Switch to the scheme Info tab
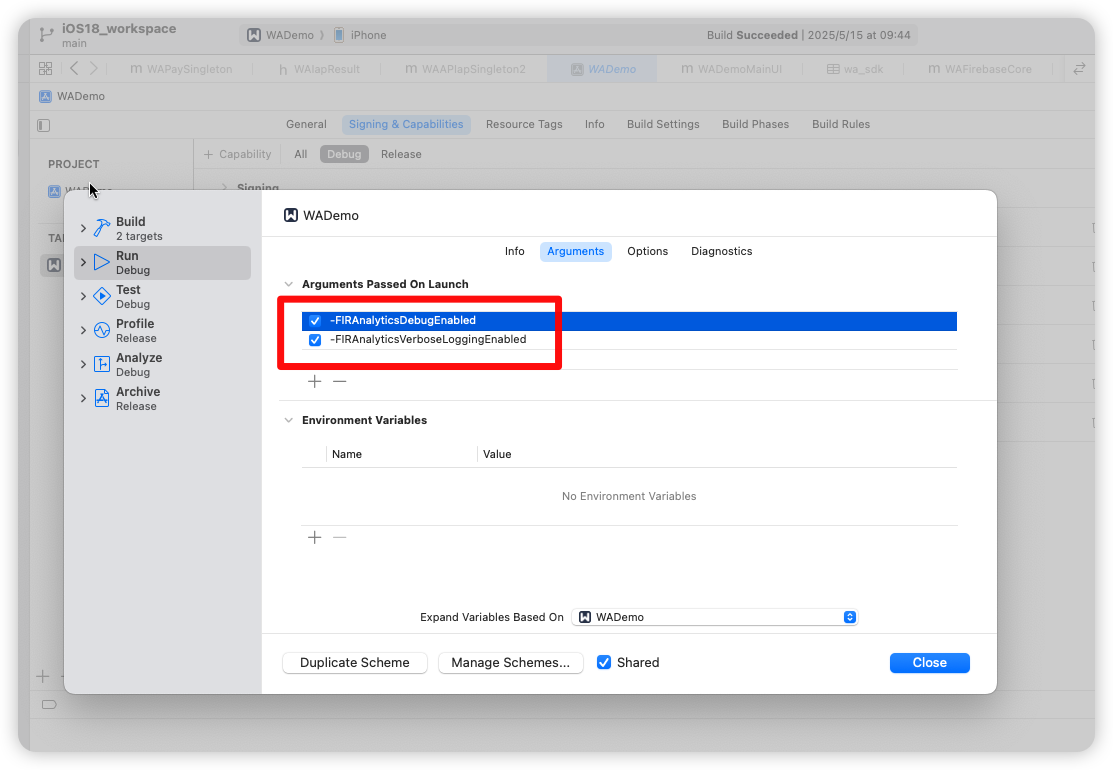This screenshot has width=1113, height=770. coord(515,251)
